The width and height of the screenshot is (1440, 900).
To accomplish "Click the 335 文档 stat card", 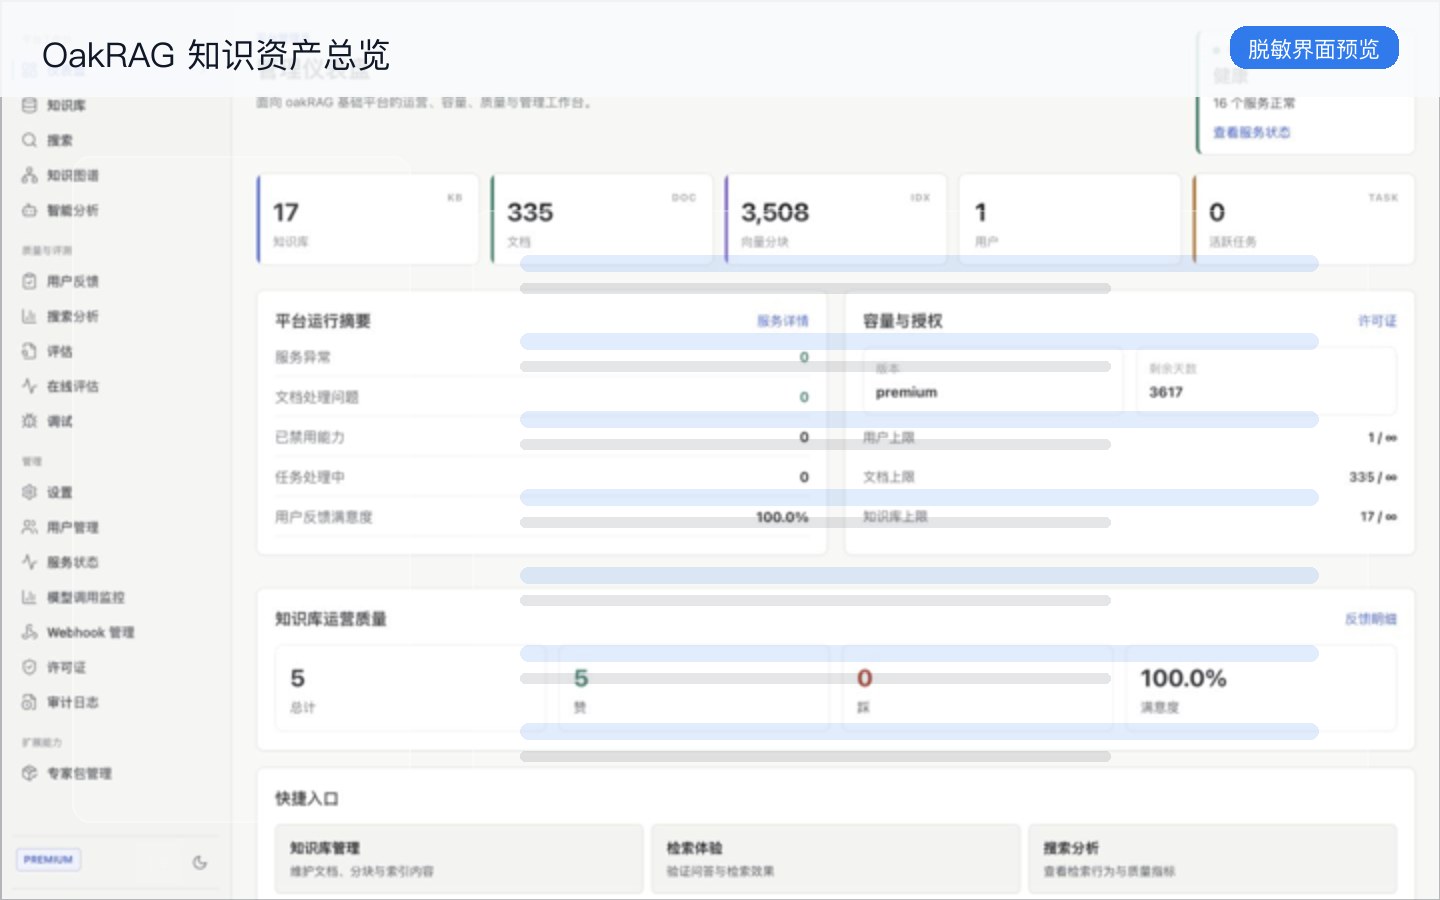I will point(602,219).
